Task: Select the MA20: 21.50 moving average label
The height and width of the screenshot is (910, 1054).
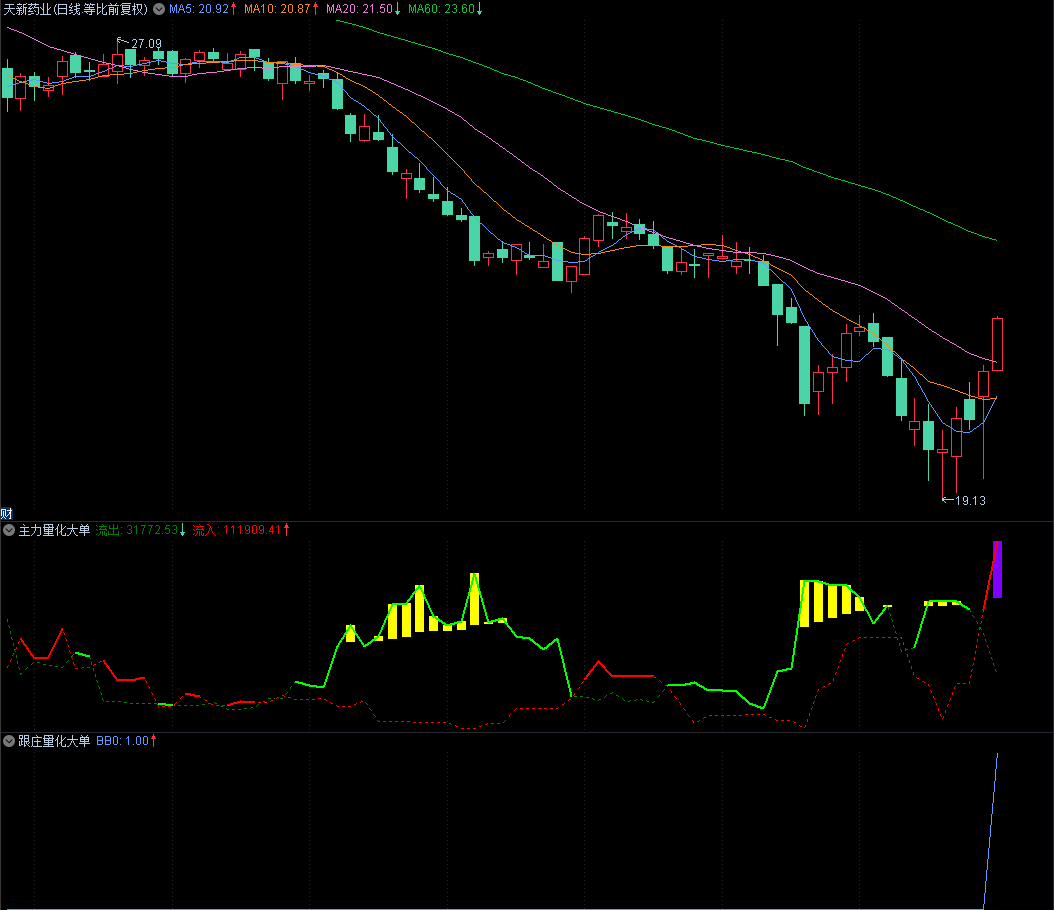Action: point(360,9)
